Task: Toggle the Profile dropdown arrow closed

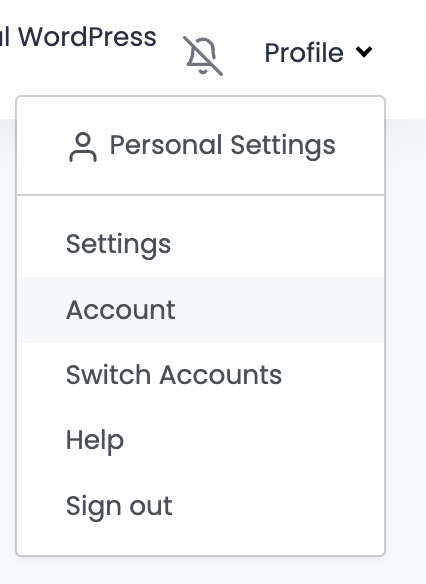Action: click(x=364, y=51)
